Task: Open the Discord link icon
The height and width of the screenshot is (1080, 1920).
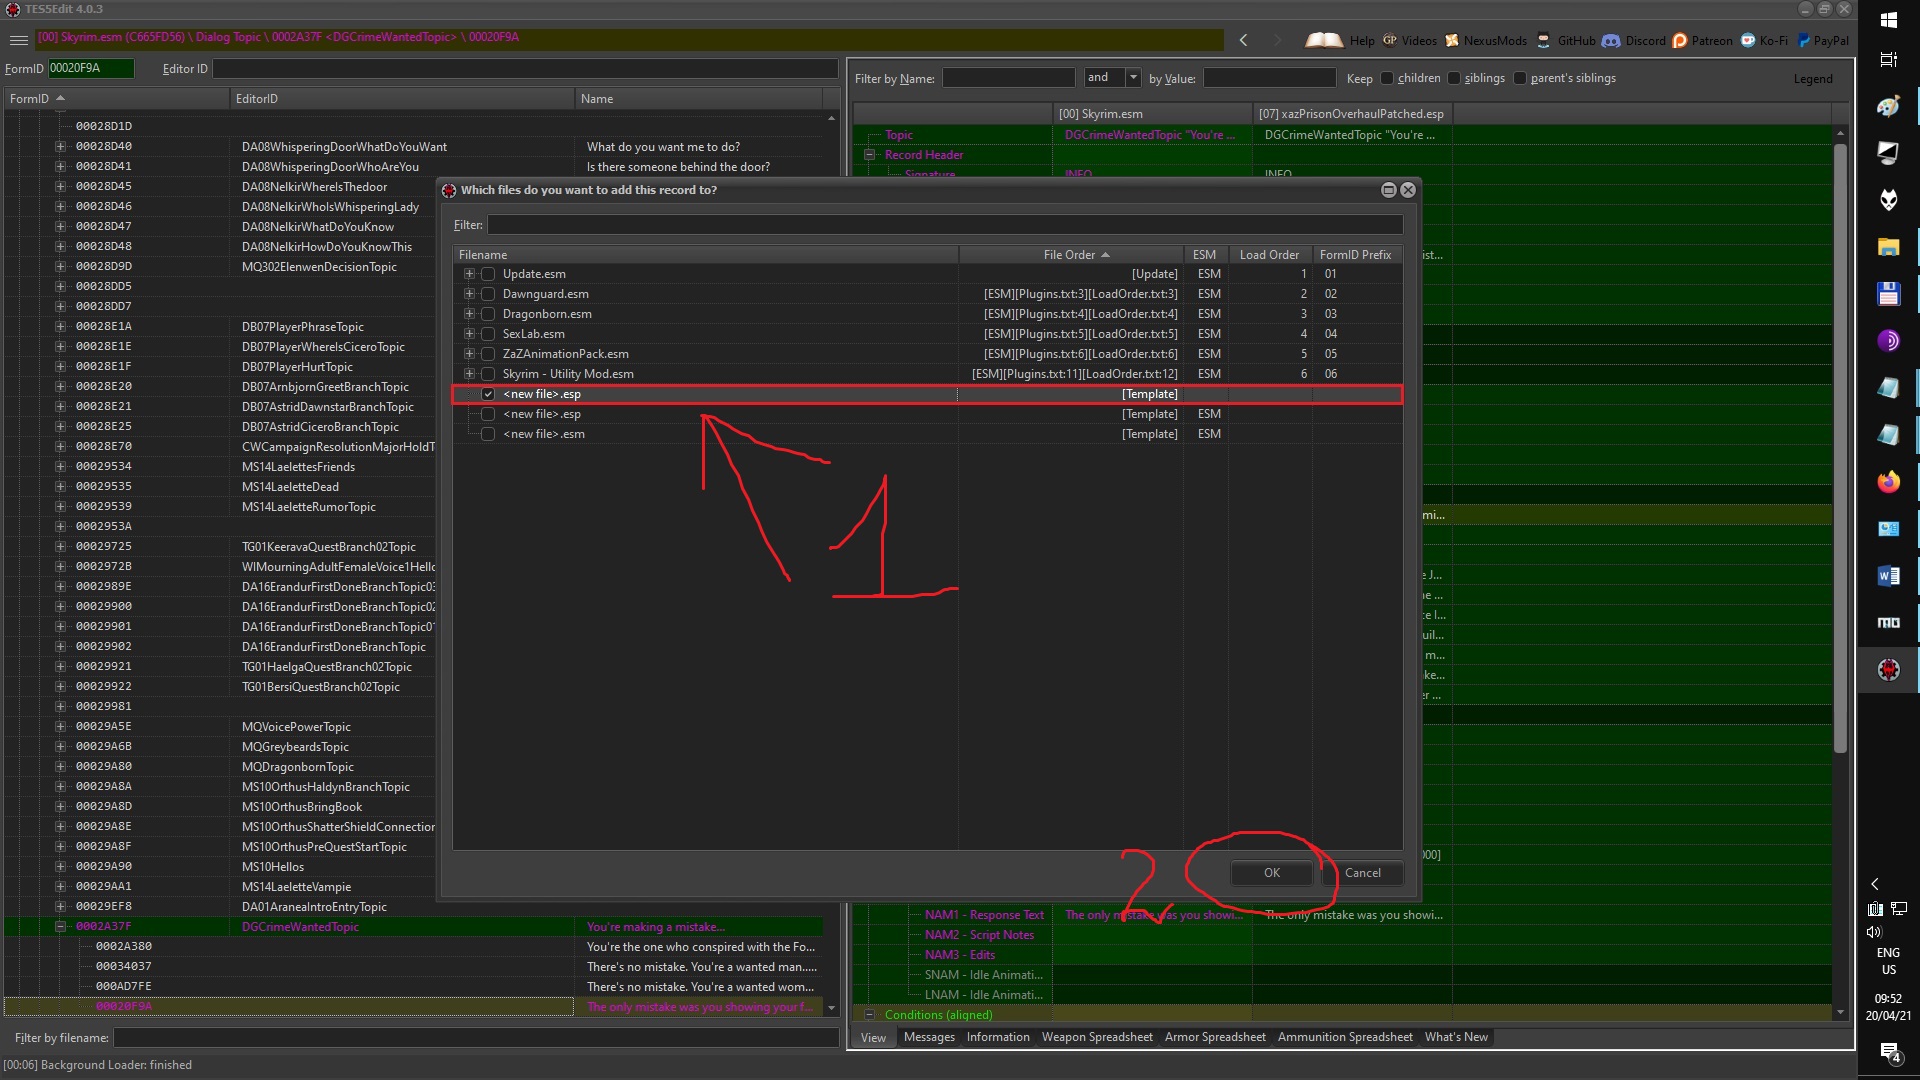Action: click(1611, 40)
